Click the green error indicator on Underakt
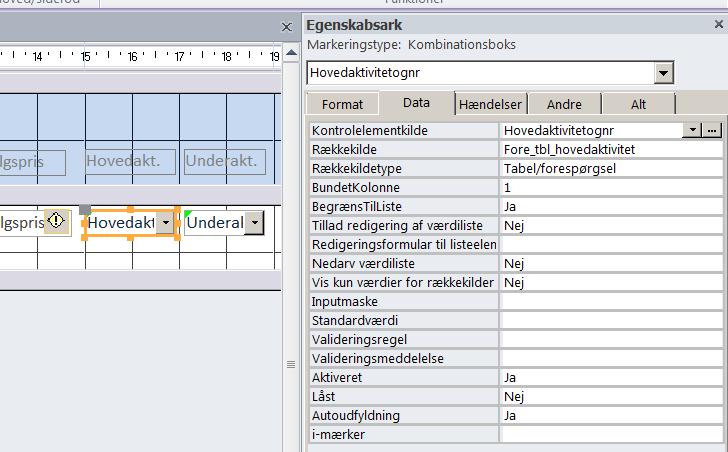Screen dimensions: 728x452 coord(188,213)
